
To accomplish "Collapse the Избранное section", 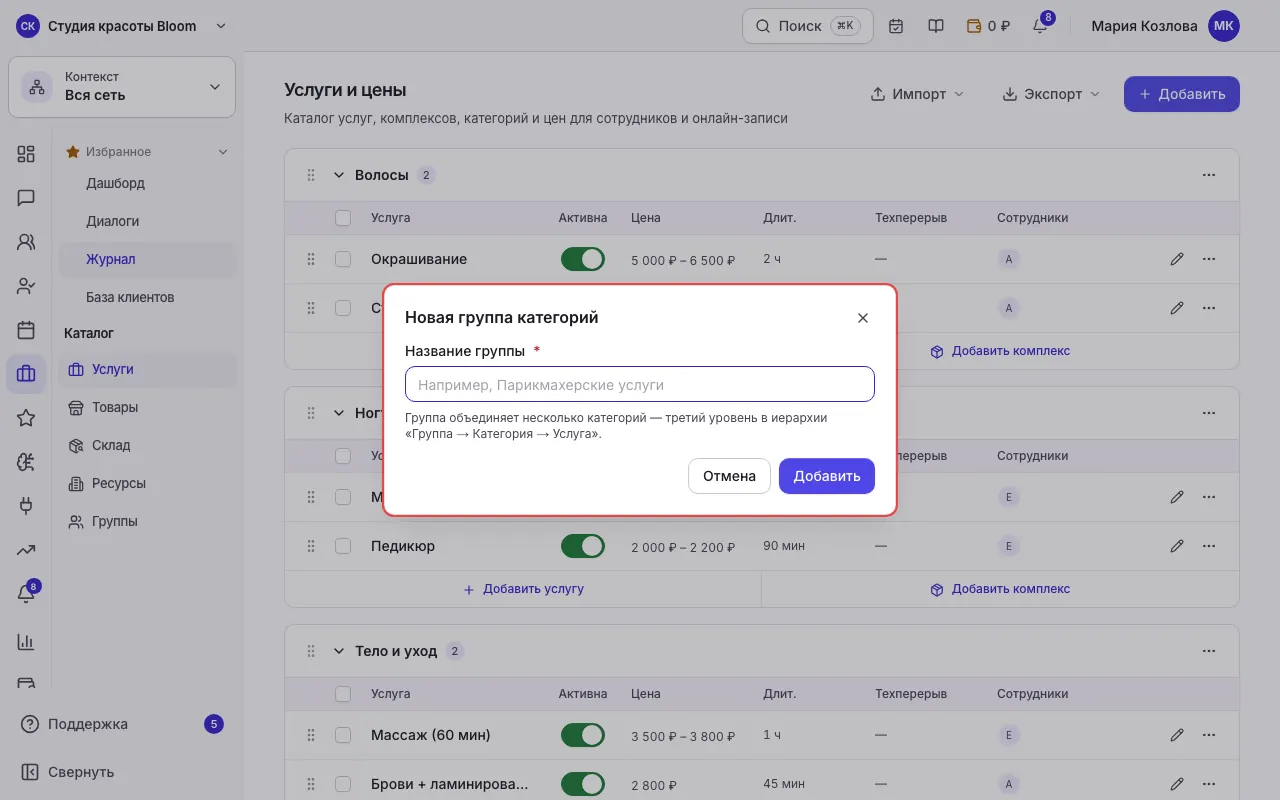I will 223,152.
